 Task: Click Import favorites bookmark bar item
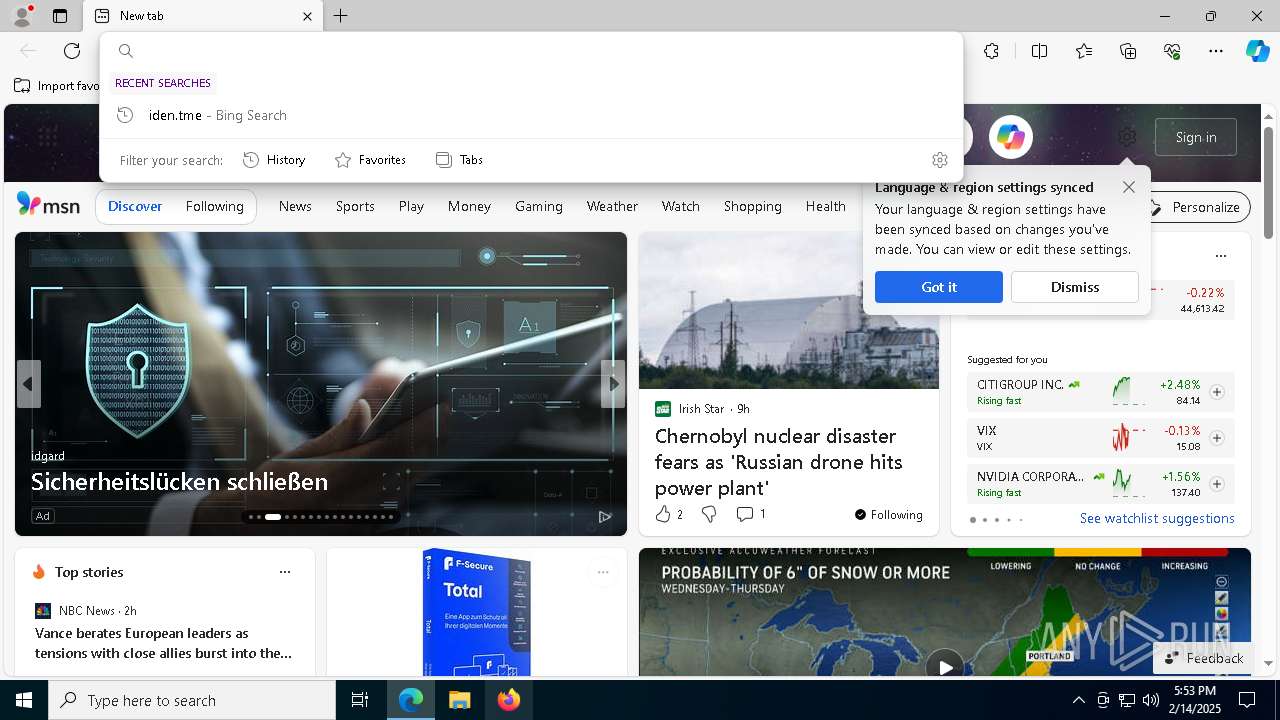[x=58, y=86]
